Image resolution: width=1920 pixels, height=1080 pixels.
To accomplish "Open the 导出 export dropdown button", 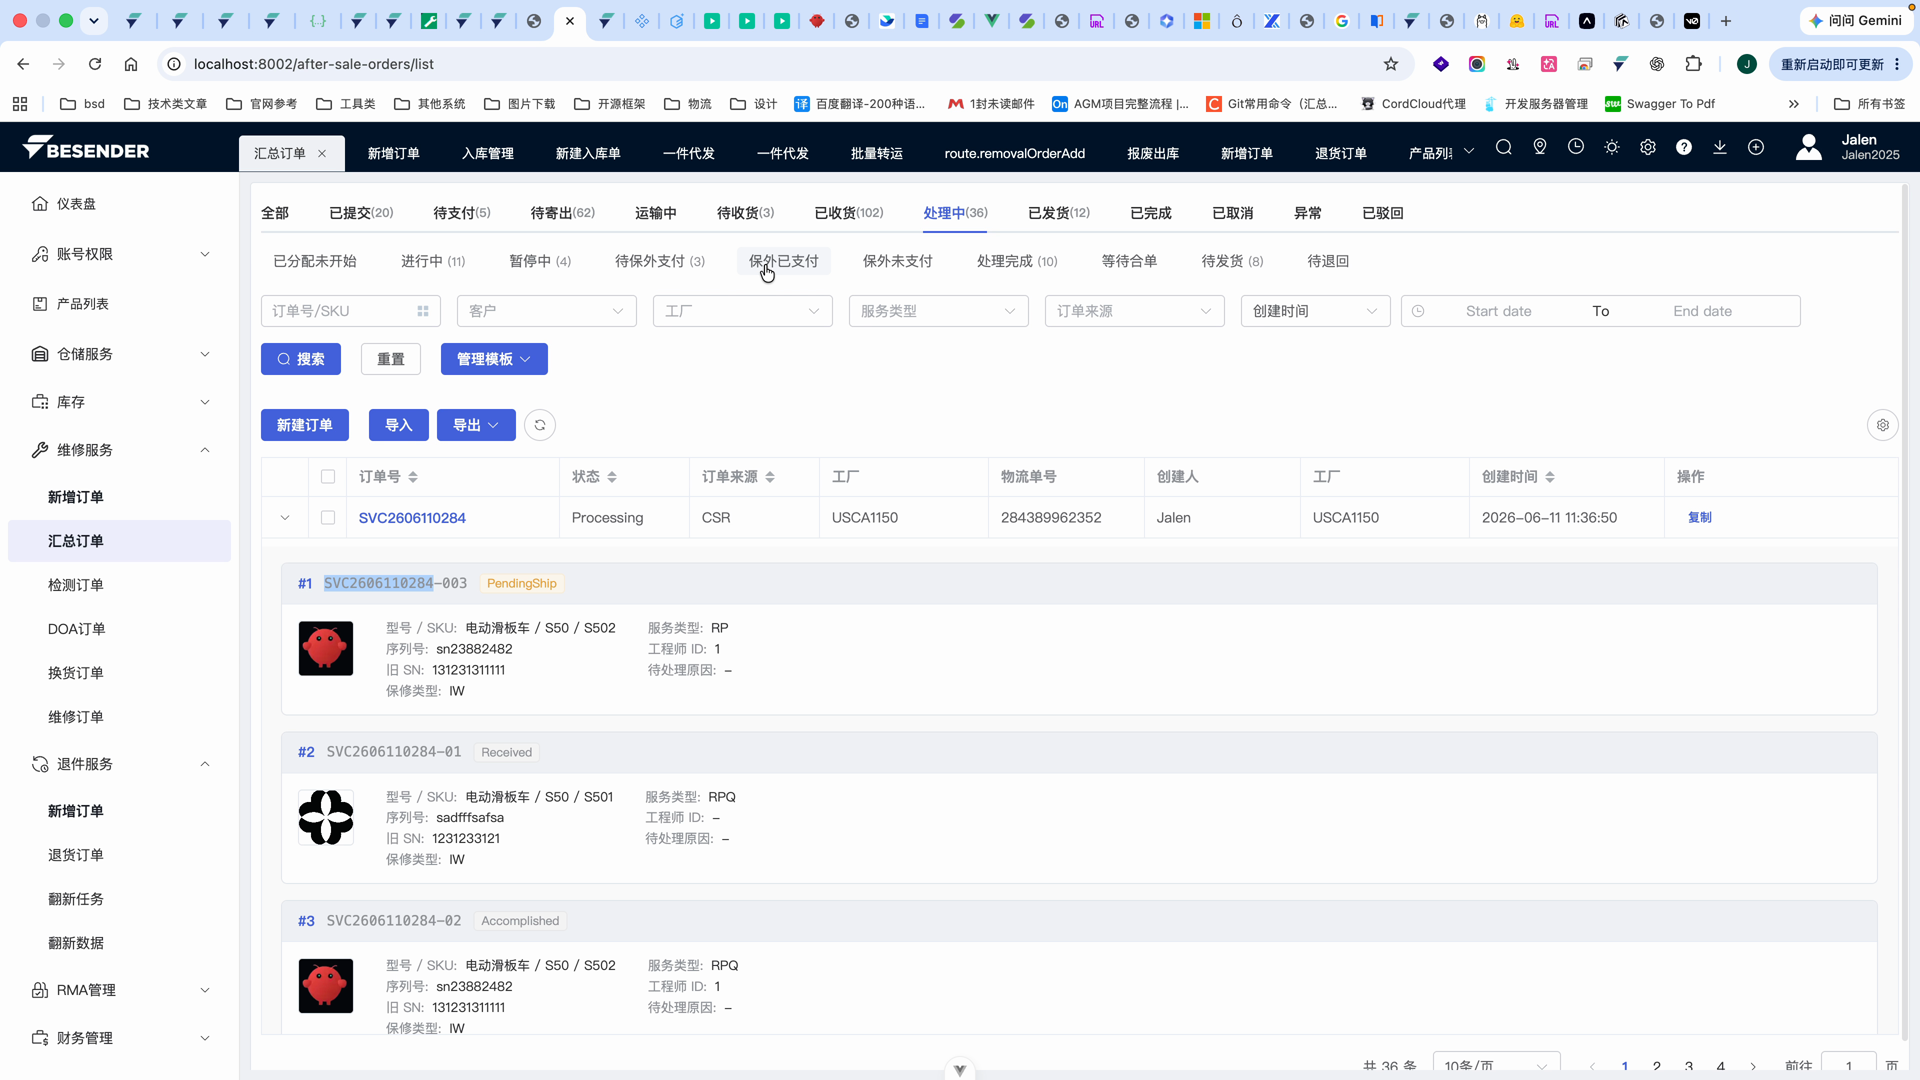I will [x=476, y=425].
